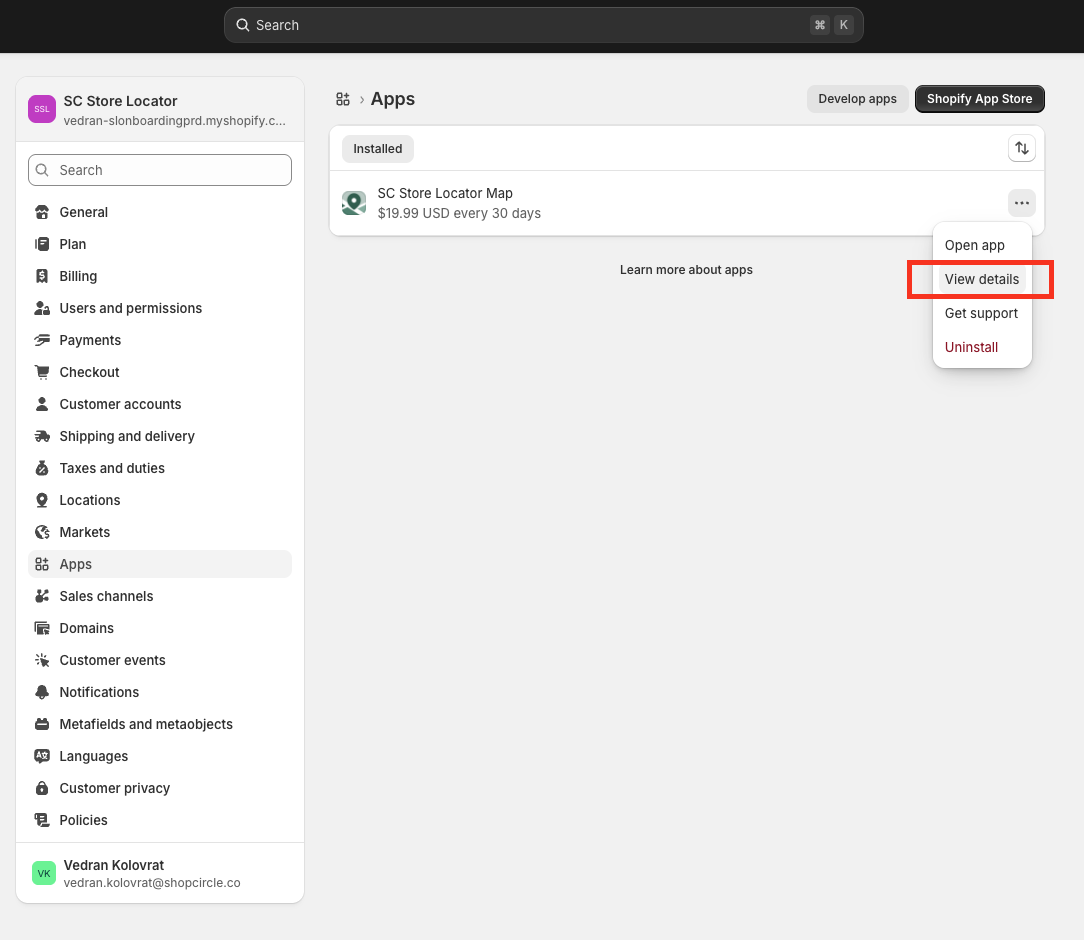
Task: Open the General settings icon
Action: click(x=42, y=212)
